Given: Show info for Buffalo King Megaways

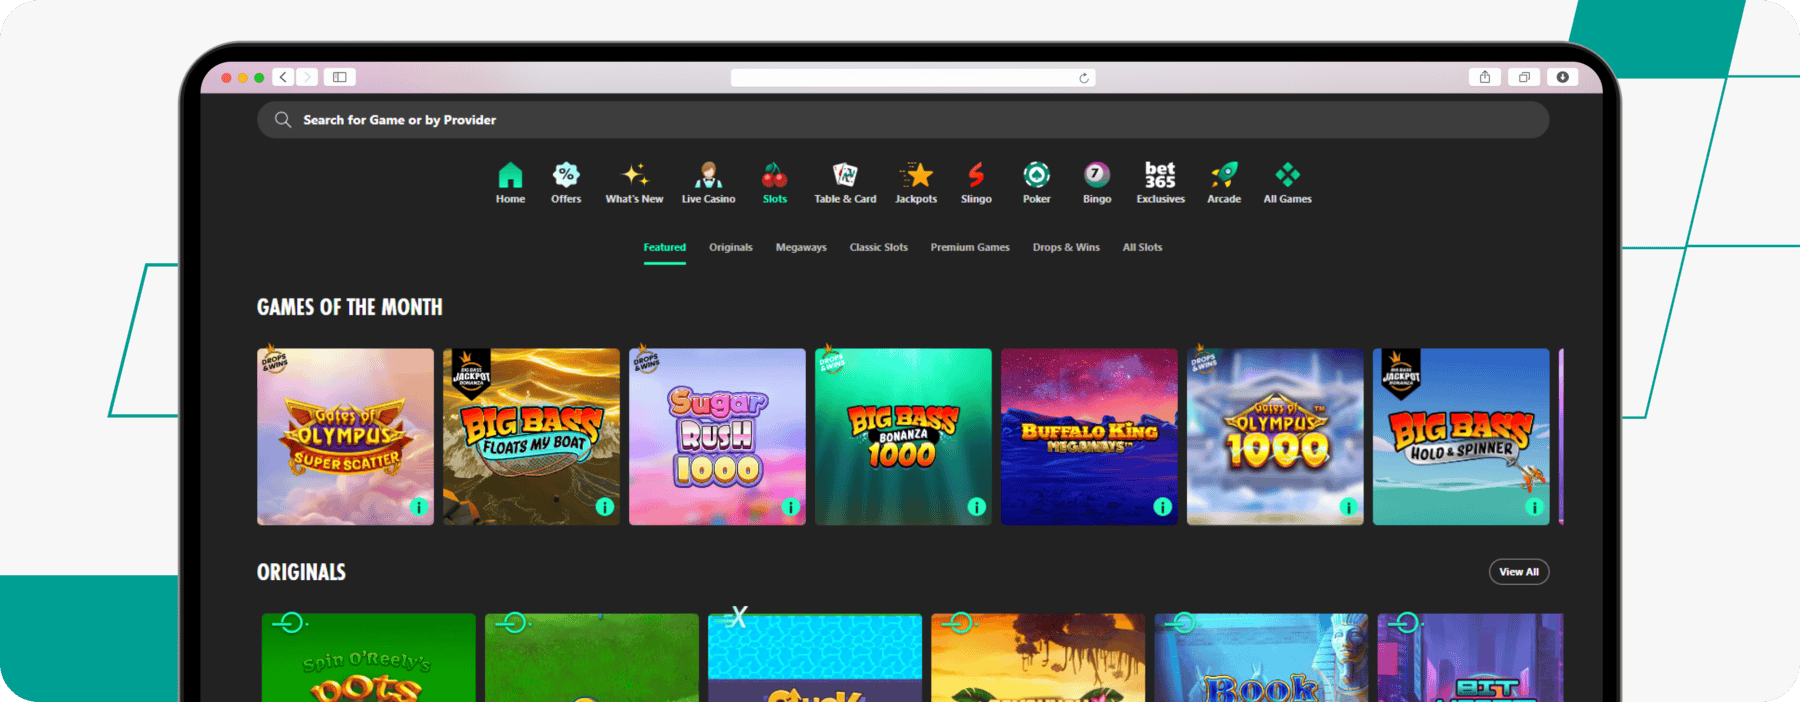Looking at the screenshot, I should pos(1163,507).
